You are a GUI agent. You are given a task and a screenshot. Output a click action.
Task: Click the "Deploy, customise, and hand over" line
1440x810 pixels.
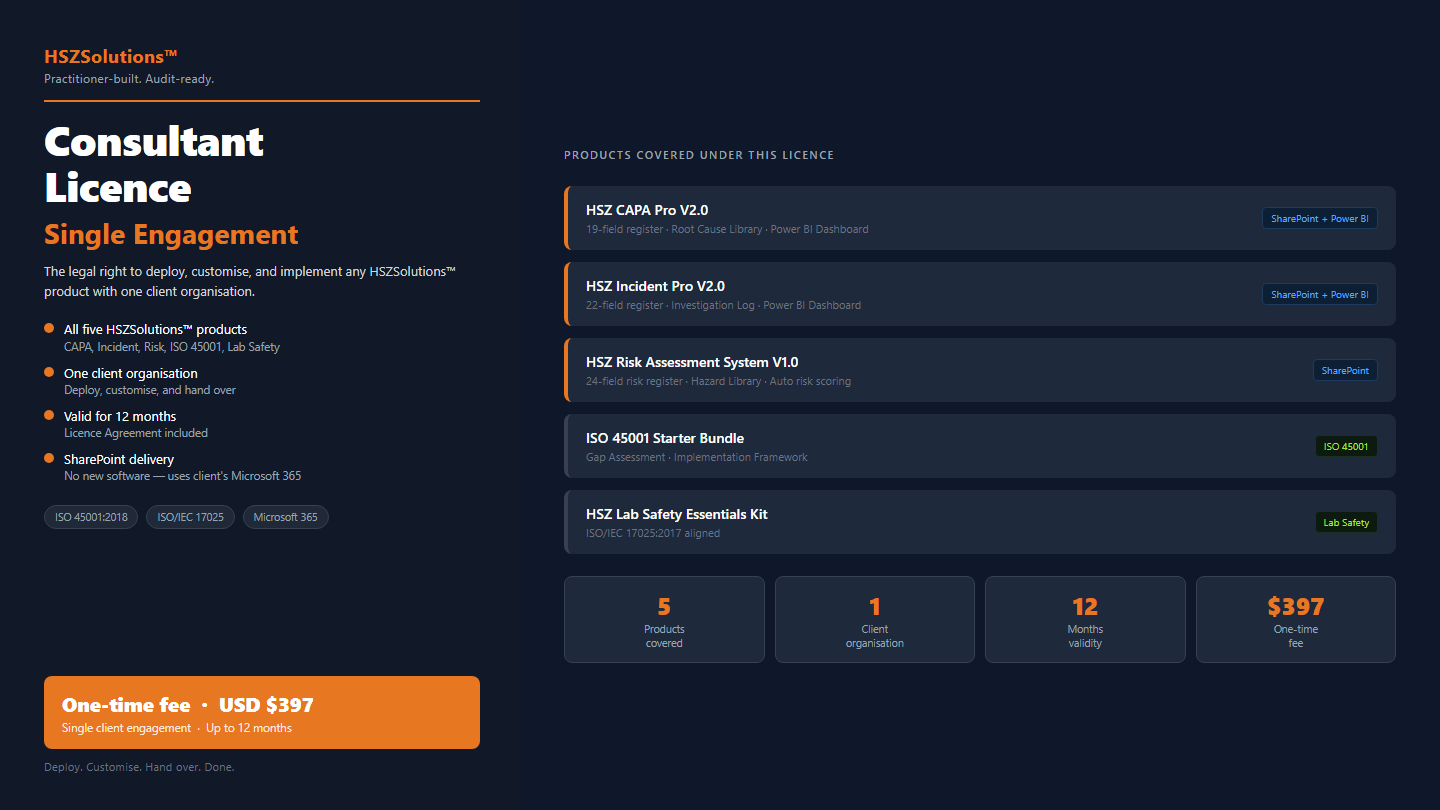point(150,390)
